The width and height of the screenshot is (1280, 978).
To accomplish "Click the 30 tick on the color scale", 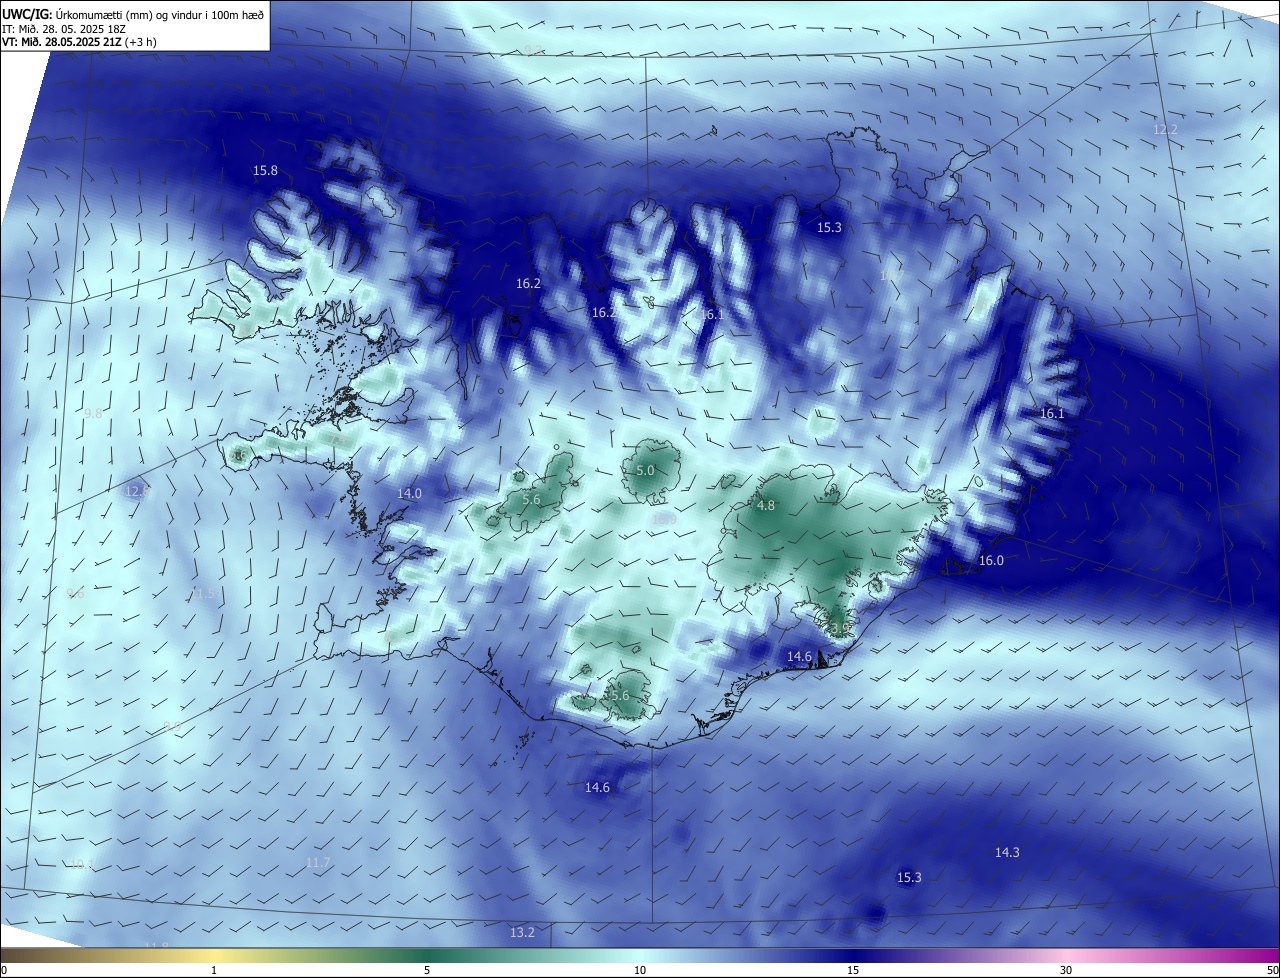I will (x=1066, y=970).
